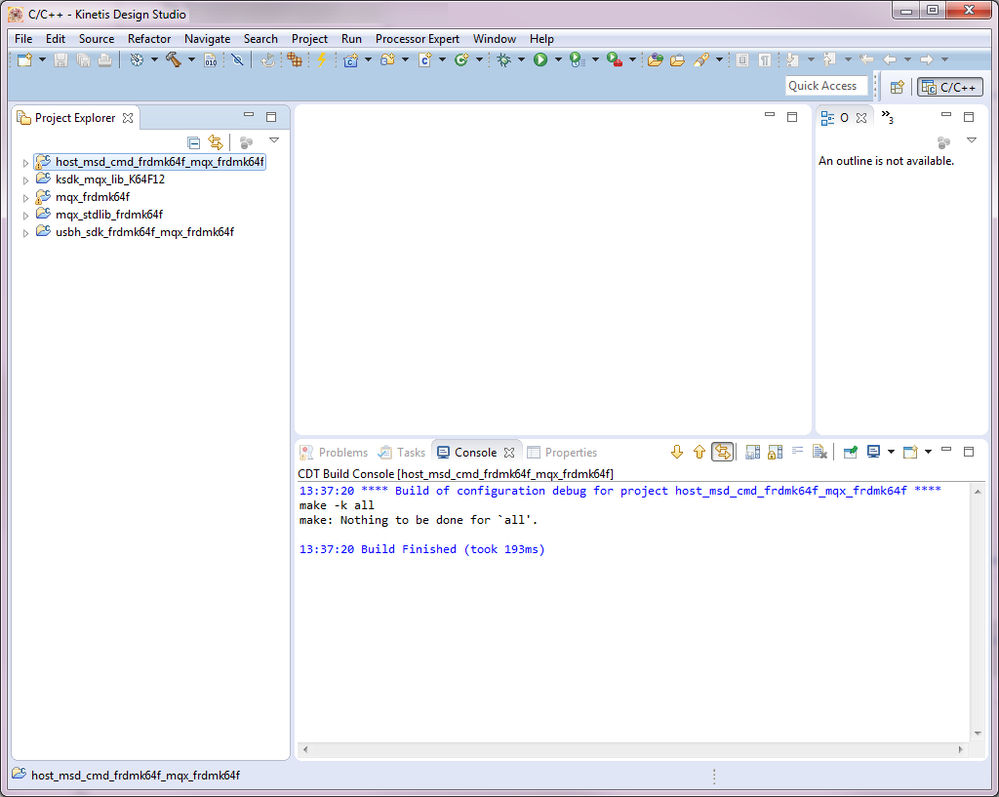Expand usbh_sdk_frdmk64f_mqx_frdmk64f project node
This screenshot has height=797, width=999.
coord(25,233)
